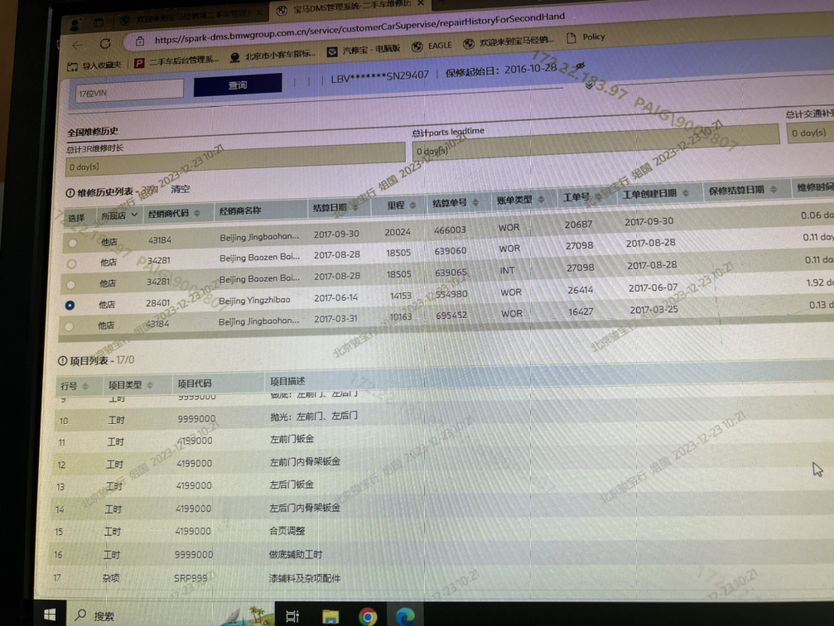This screenshot has height=626, width=834.
Task: Close the first 欢迎来到宝马 browser tab
Action: point(259,12)
